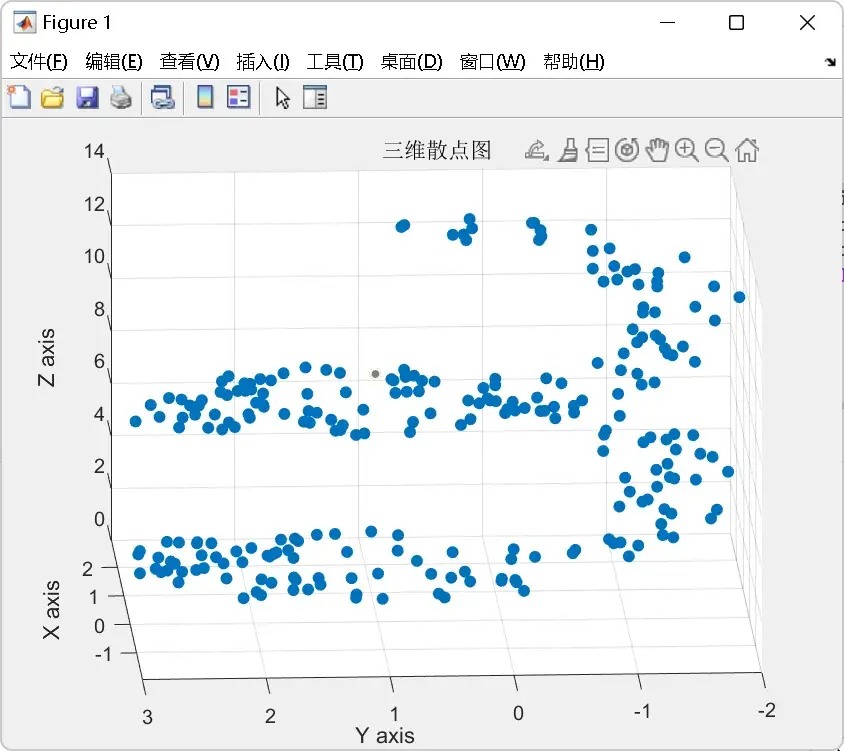Toggle Rotate 3D mode on the axes toolbar
844x751 pixels.
click(626, 150)
